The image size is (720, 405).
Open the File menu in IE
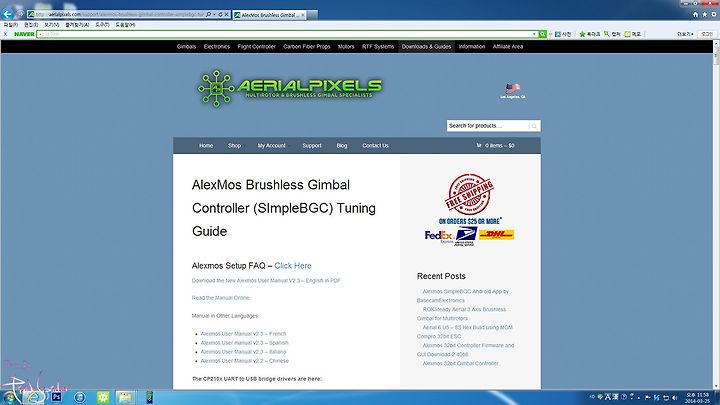pos(11,25)
